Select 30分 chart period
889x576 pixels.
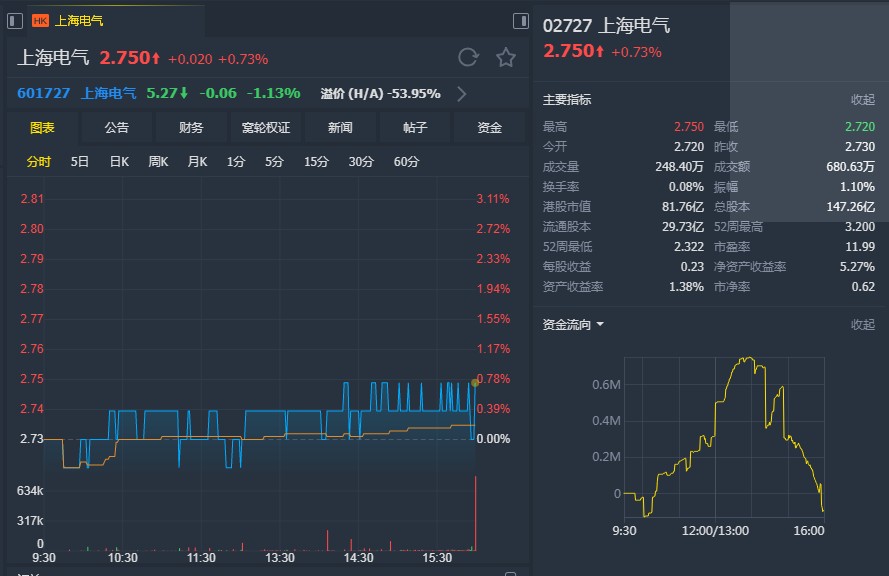click(x=361, y=162)
